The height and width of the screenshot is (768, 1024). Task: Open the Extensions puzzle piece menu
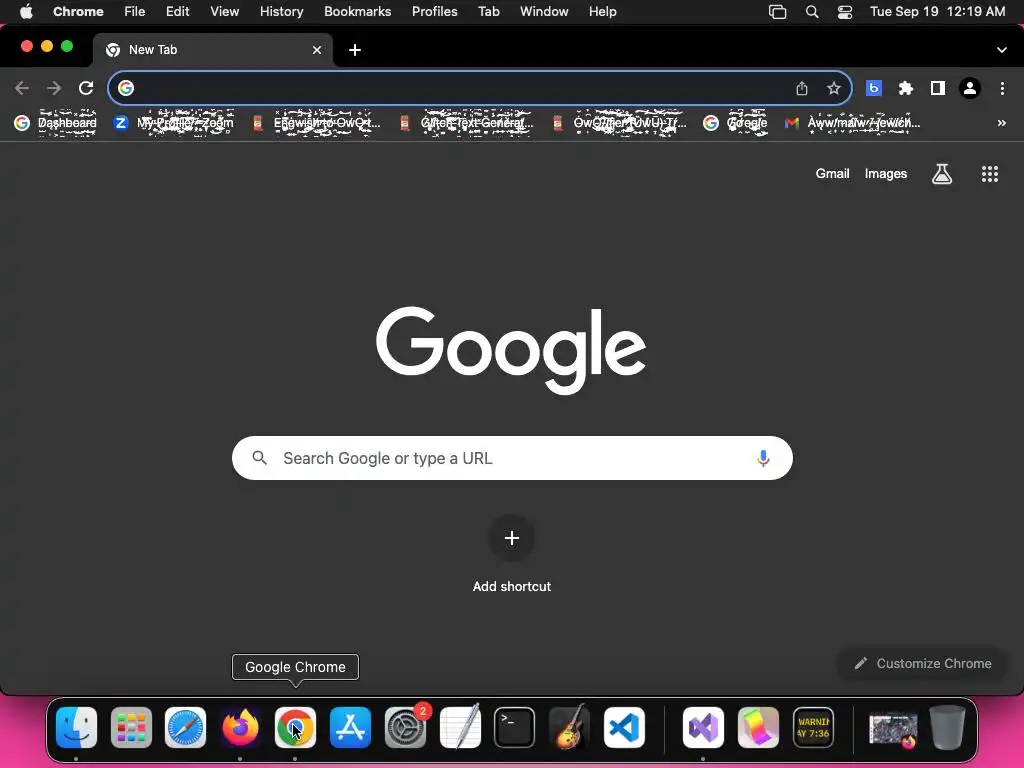click(x=906, y=88)
